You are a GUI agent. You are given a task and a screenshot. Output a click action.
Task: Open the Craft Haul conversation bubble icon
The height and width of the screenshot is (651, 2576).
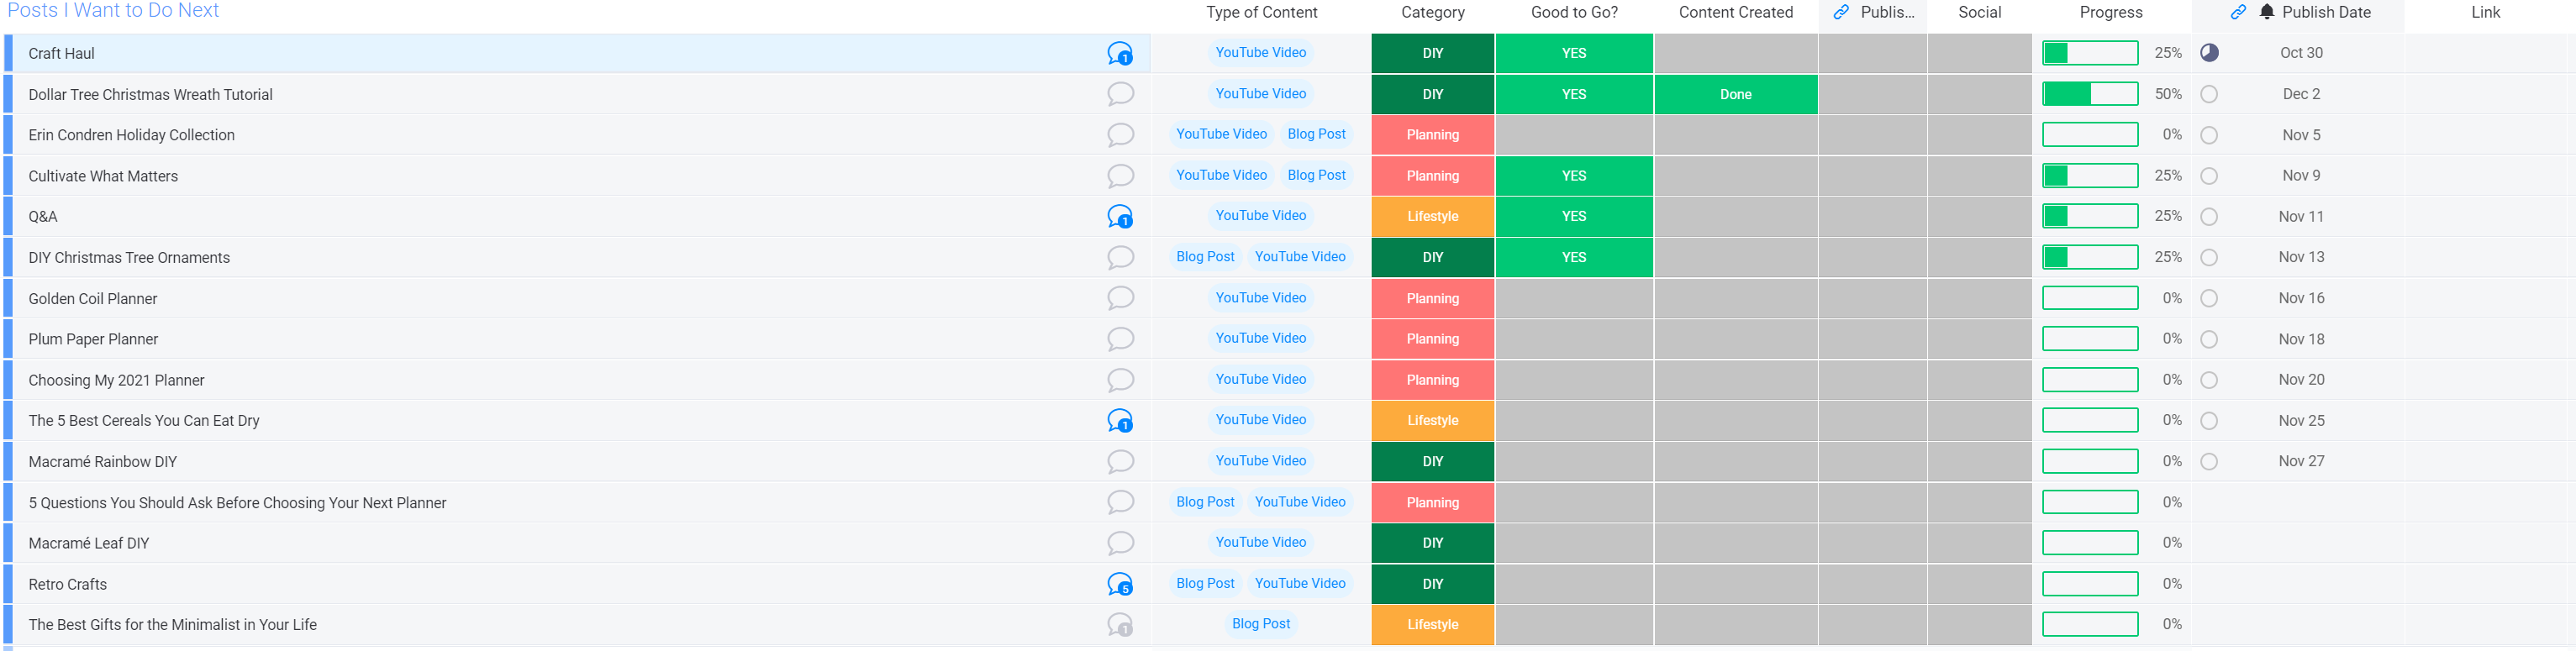click(1120, 54)
